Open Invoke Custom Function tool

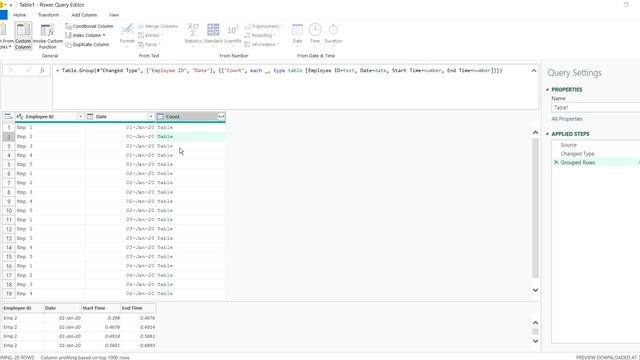tap(47, 36)
